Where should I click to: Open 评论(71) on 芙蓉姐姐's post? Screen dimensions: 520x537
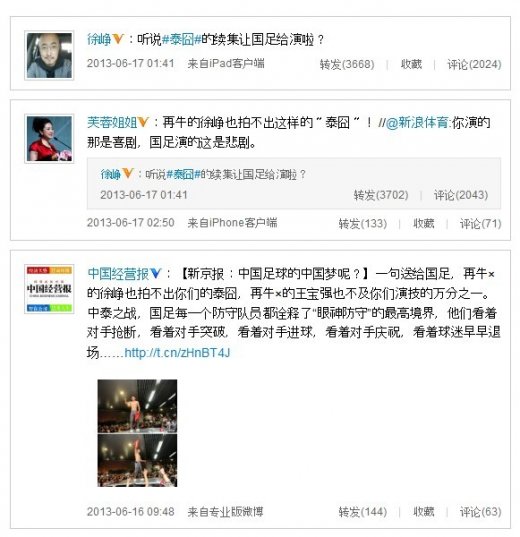click(481, 224)
